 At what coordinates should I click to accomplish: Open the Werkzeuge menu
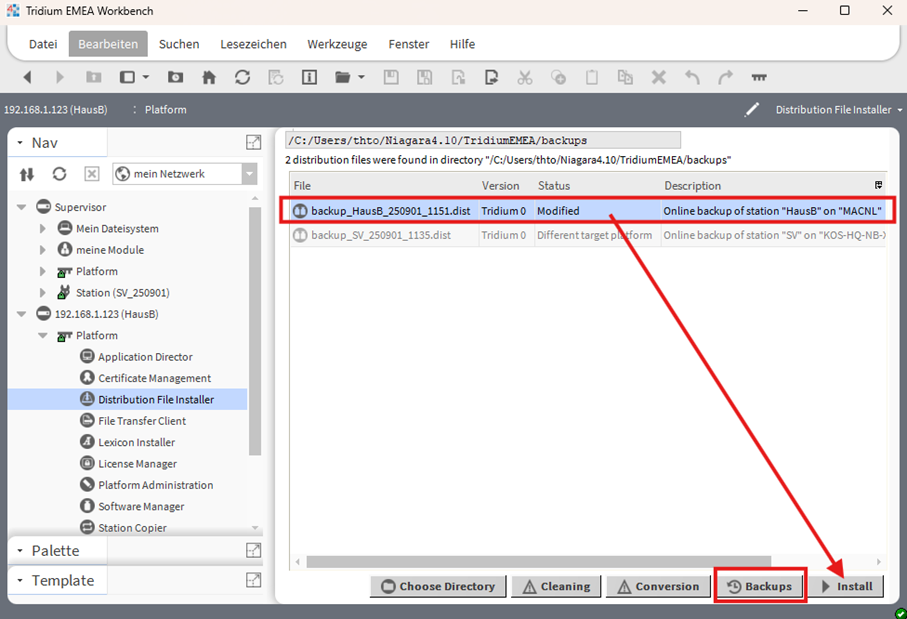(337, 44)
